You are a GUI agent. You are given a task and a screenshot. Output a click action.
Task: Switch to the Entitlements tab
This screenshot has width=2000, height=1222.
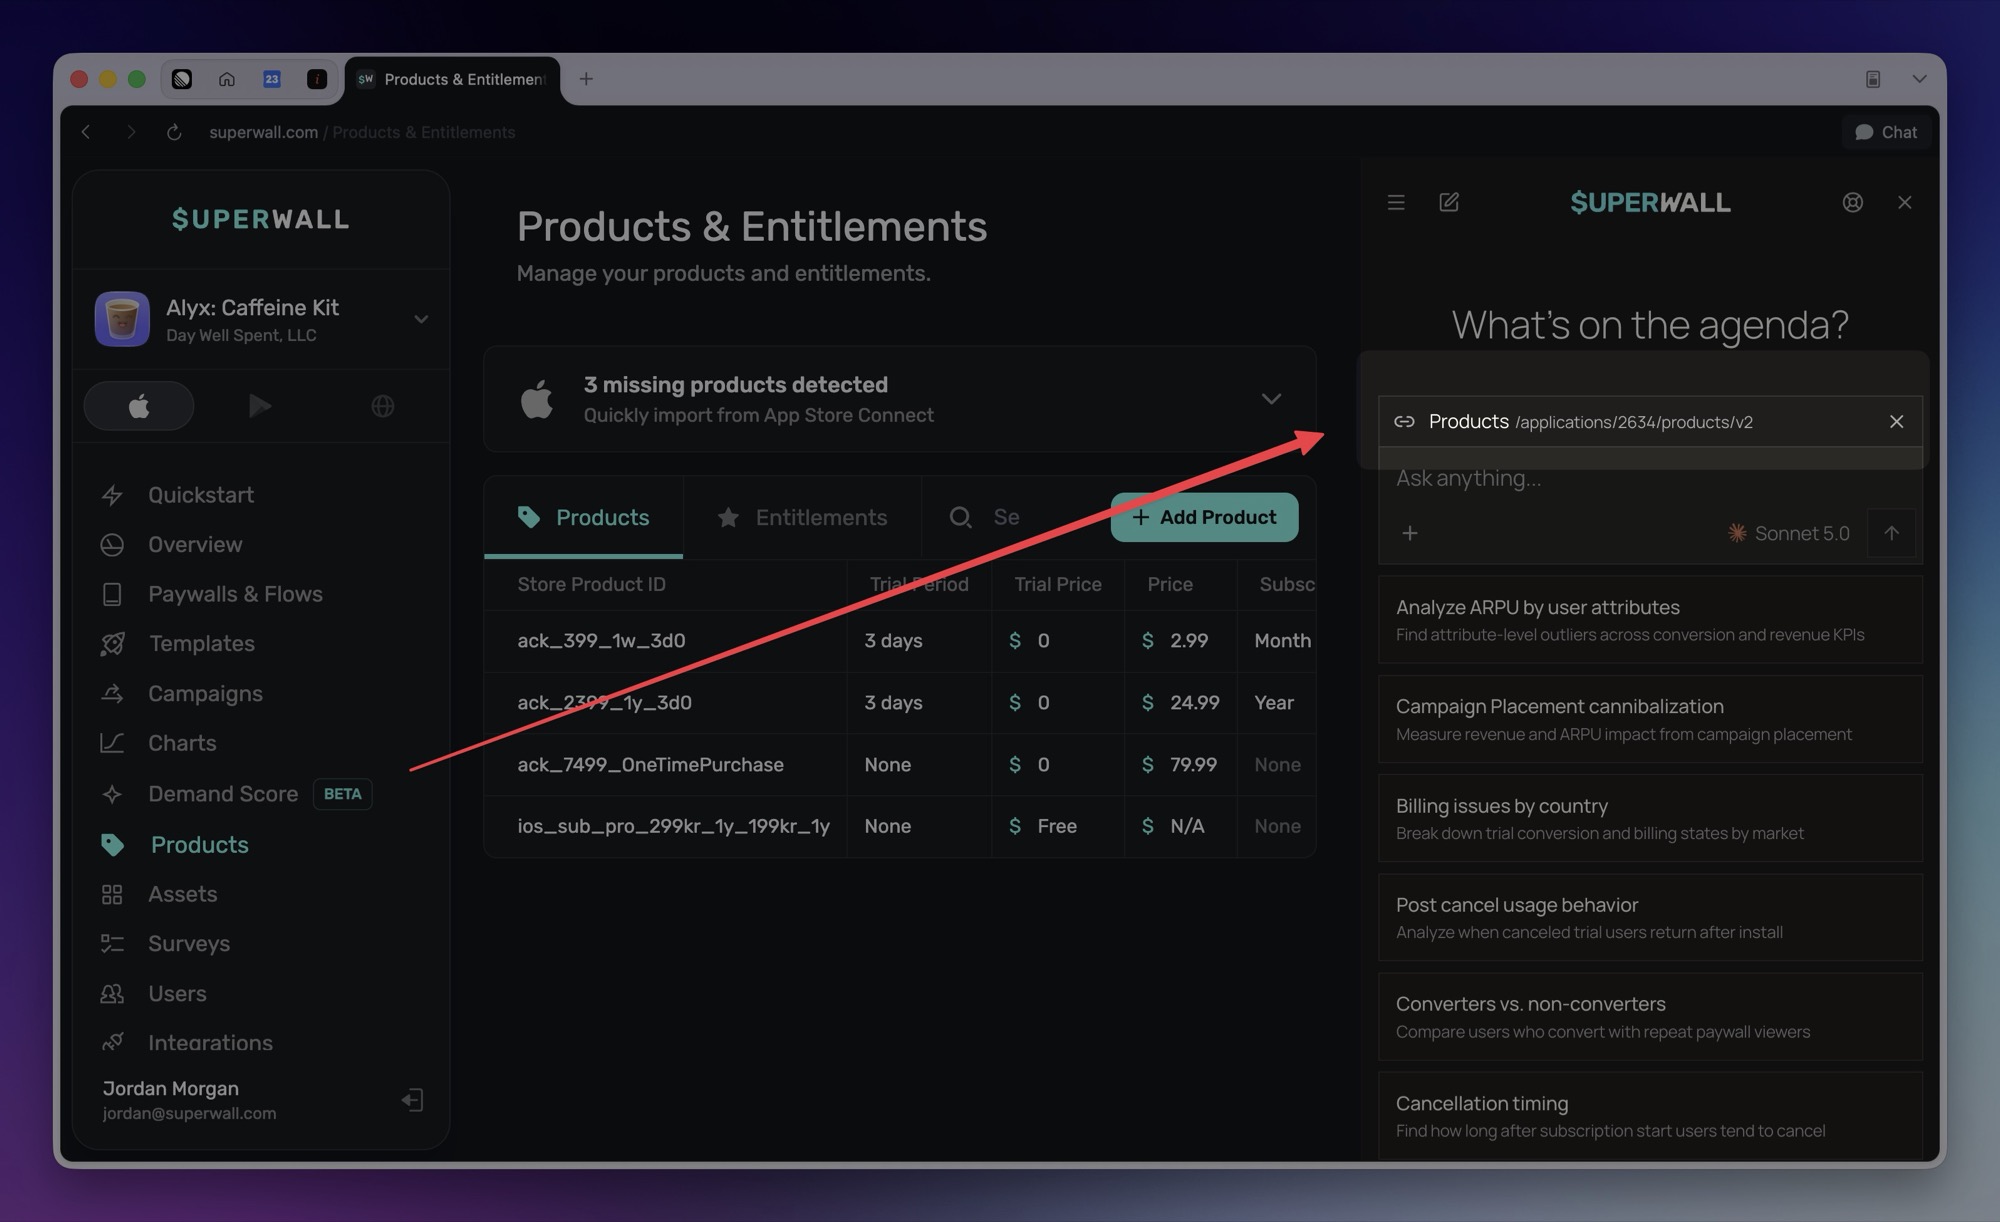pyautogui.click(x=802, y=517)
